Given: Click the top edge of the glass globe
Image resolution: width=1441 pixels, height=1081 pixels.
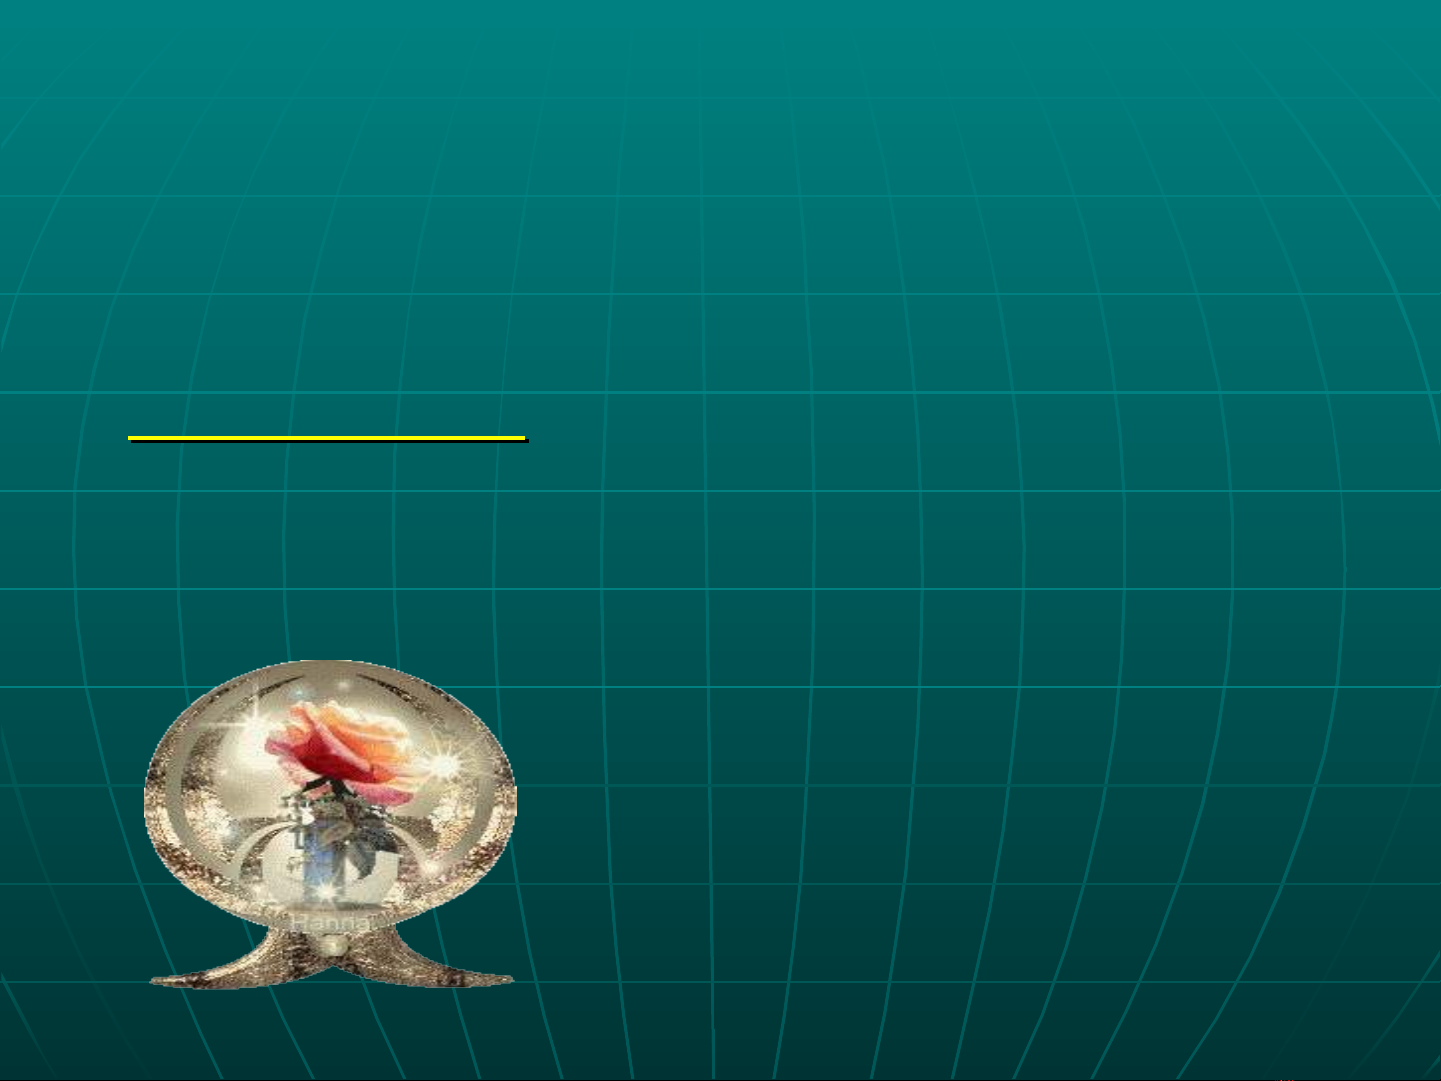Looking at the screenshot, I should pos(330,665).
